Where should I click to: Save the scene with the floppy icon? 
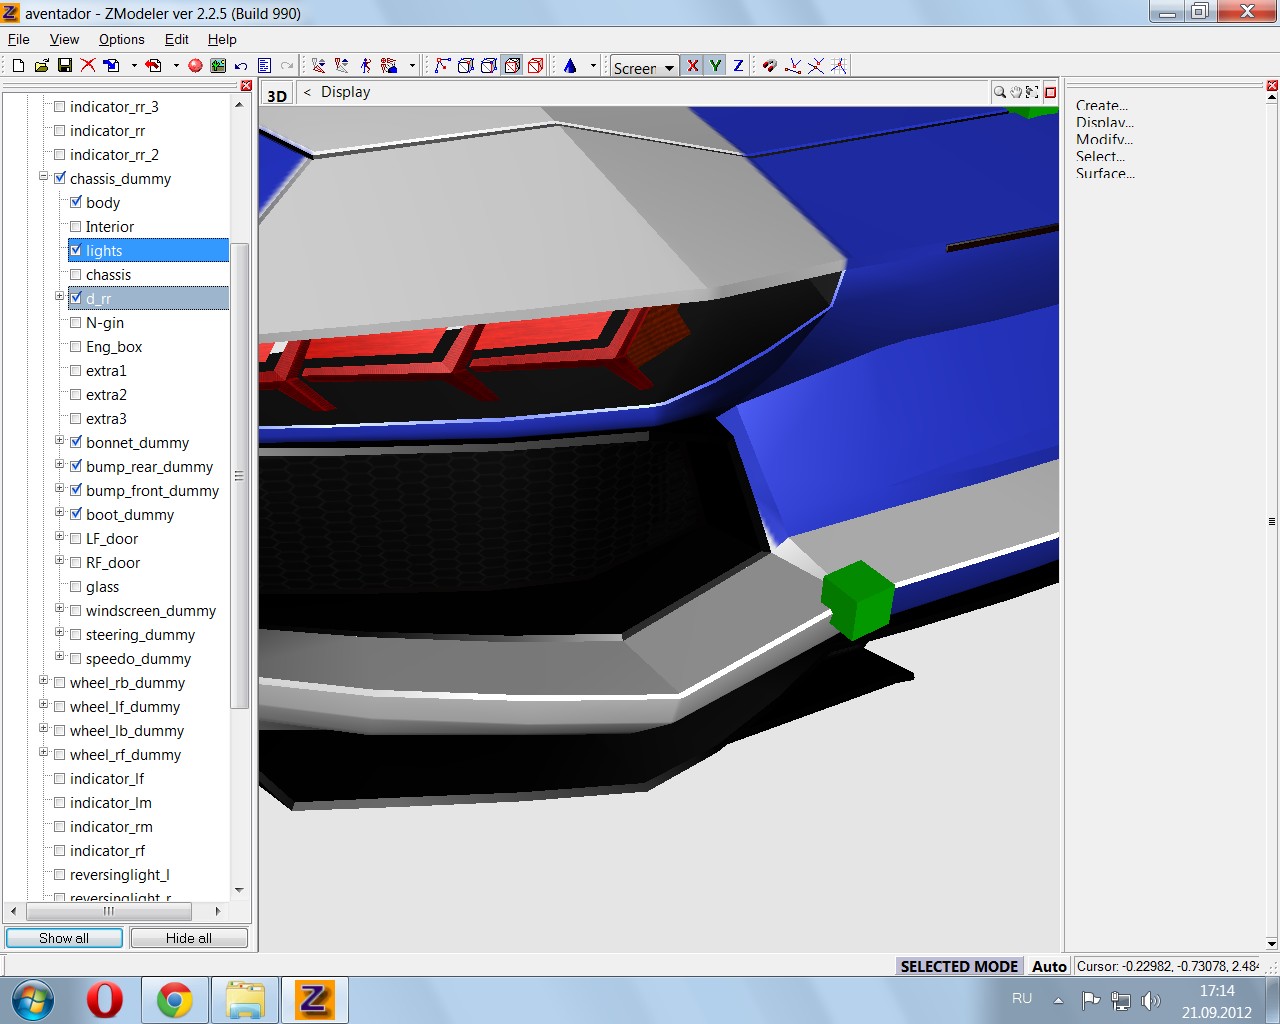(64, 66)
